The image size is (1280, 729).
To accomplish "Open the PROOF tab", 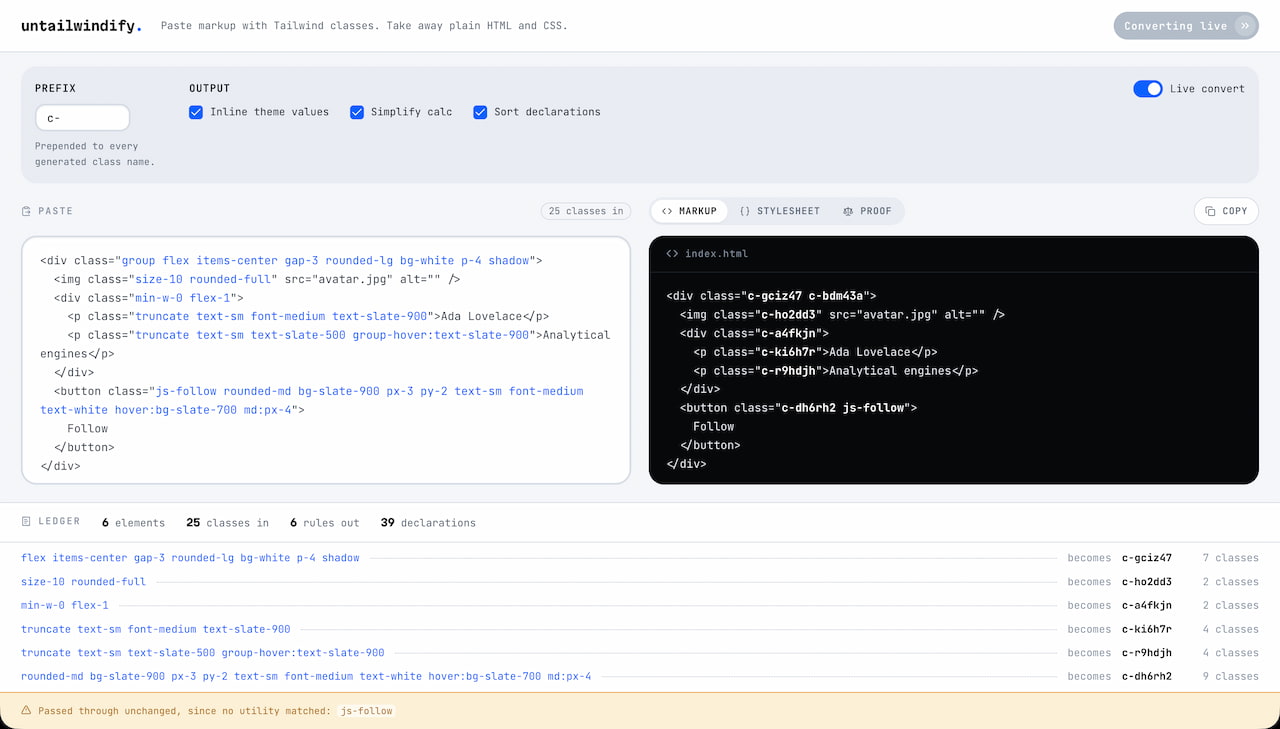I will pyautogui.click(x=867, y=211).
